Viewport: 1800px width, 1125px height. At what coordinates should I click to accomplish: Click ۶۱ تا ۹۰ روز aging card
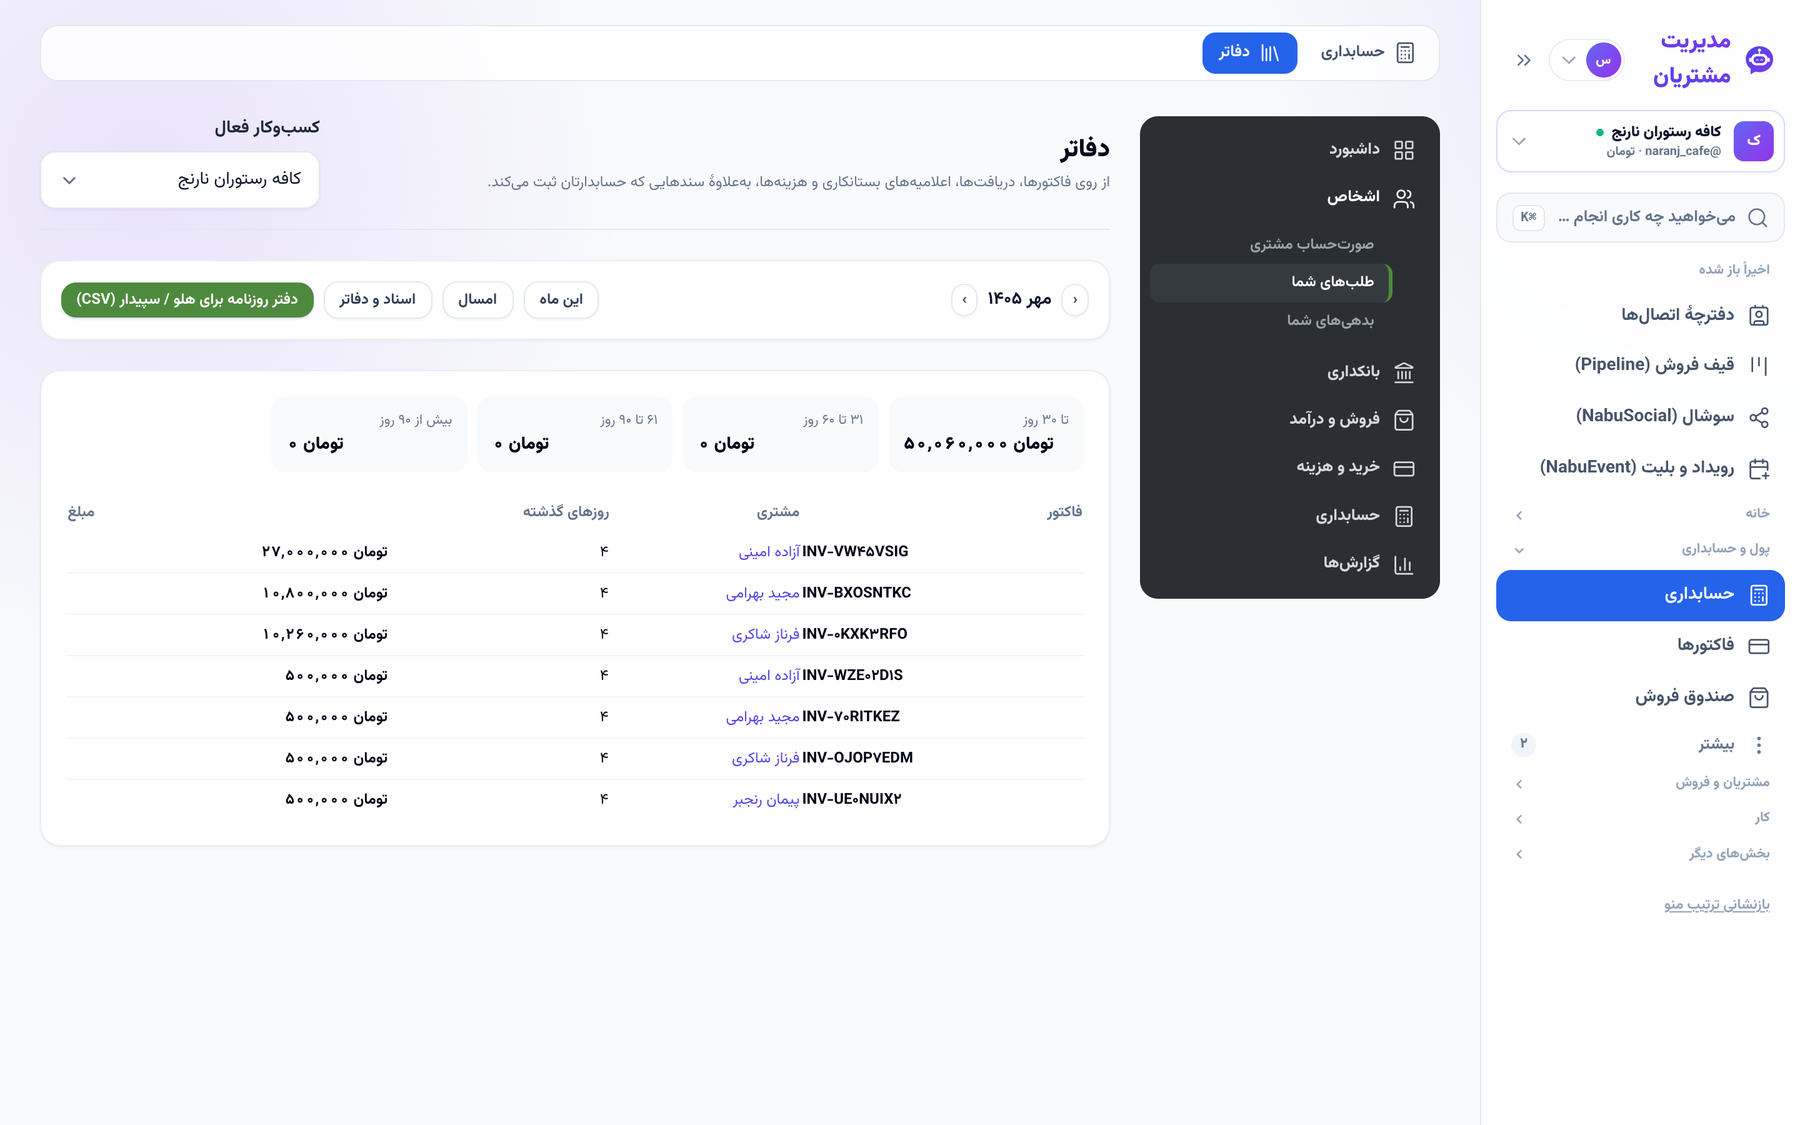(x=574, y=434)
